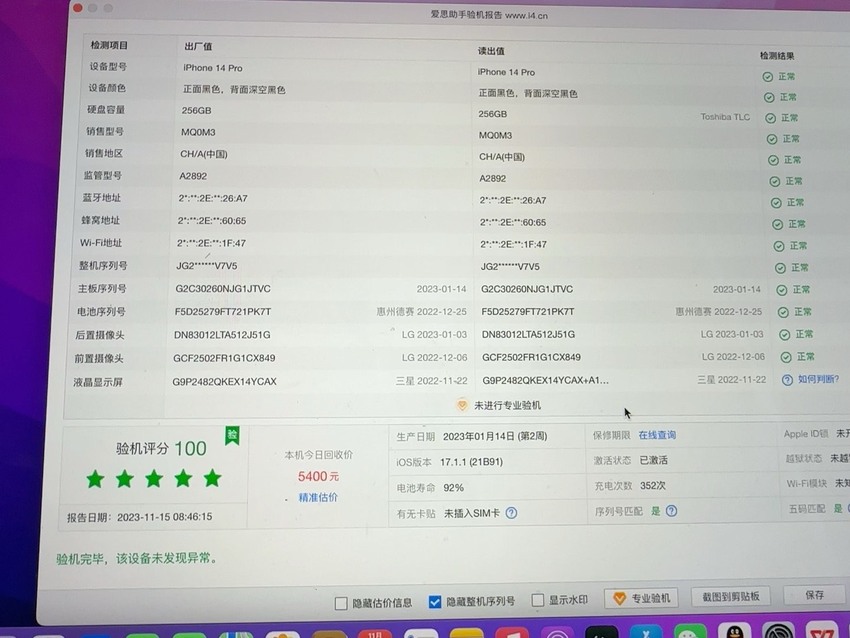Click iPhone 14 Pro in the 出厂值 column

point(212,68)
